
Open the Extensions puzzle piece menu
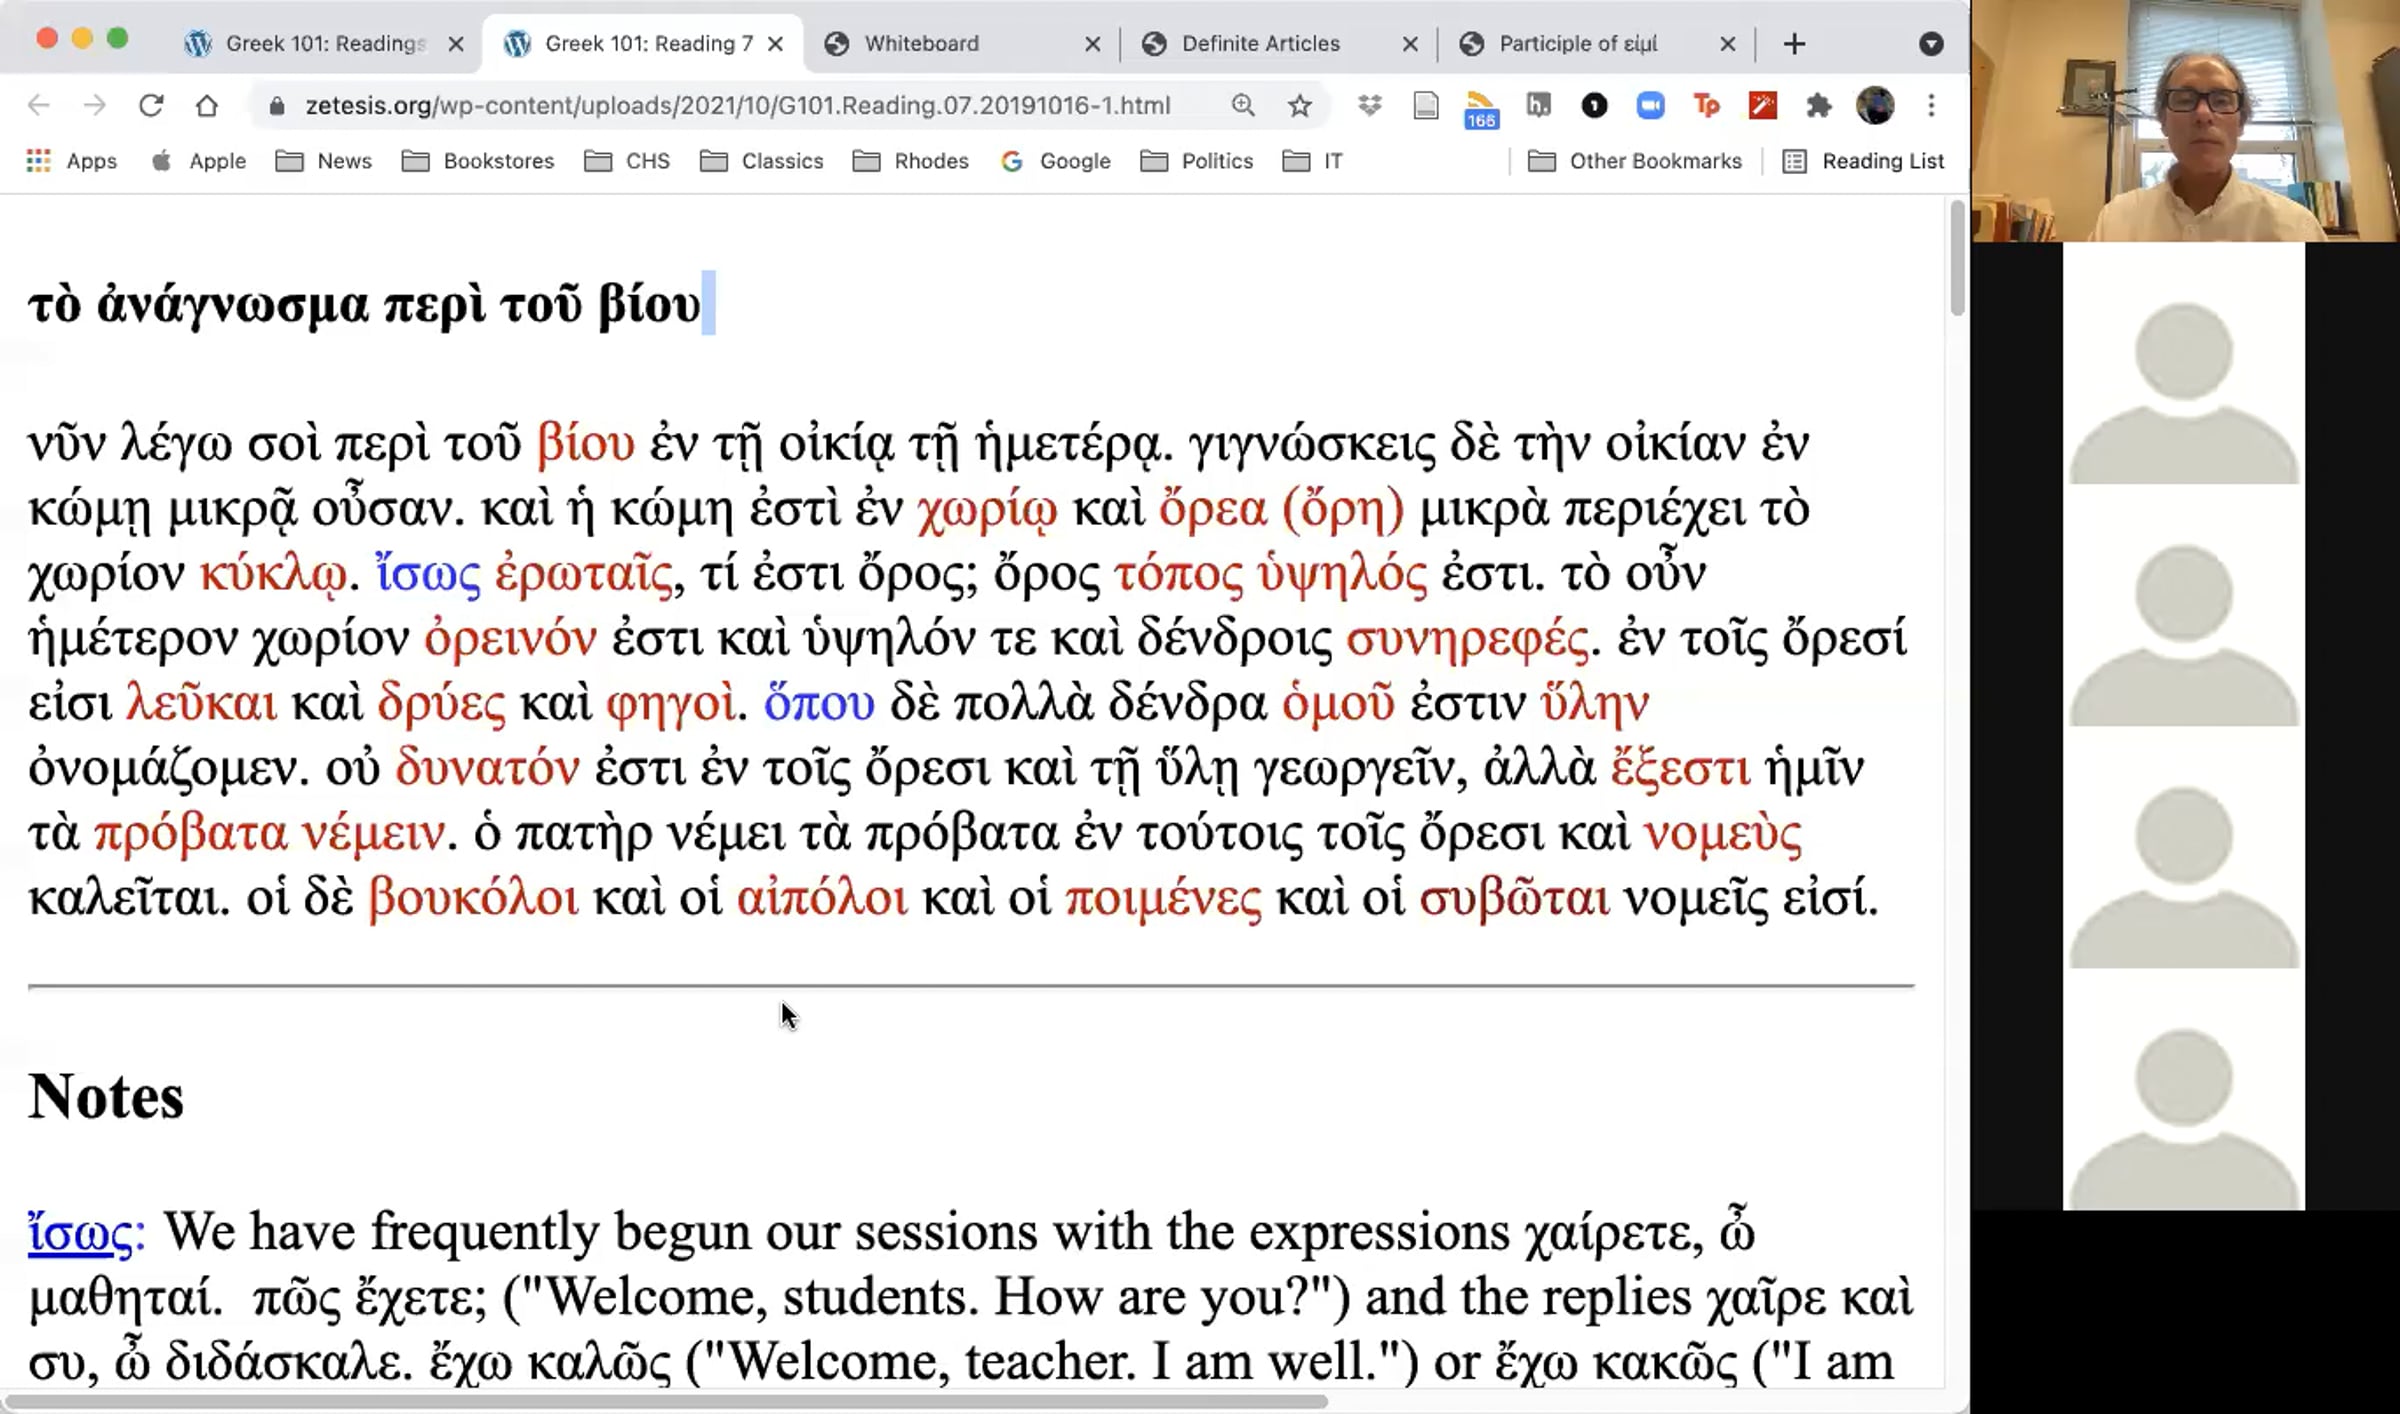click(x=1818, y=105)
